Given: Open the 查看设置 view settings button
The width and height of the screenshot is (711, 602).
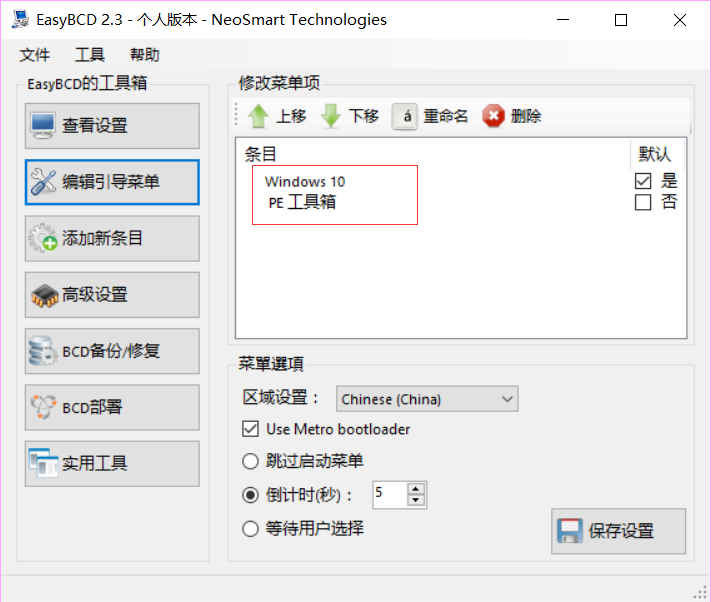Looking at the screenshot, I should pyautogui.click(x=112, y=126).
